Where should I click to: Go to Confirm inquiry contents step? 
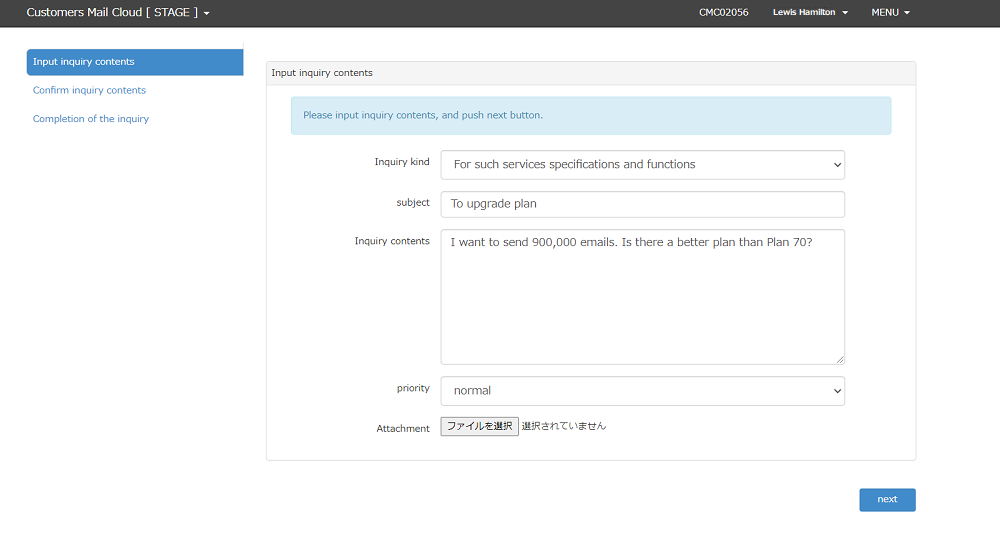pos(89,90)
